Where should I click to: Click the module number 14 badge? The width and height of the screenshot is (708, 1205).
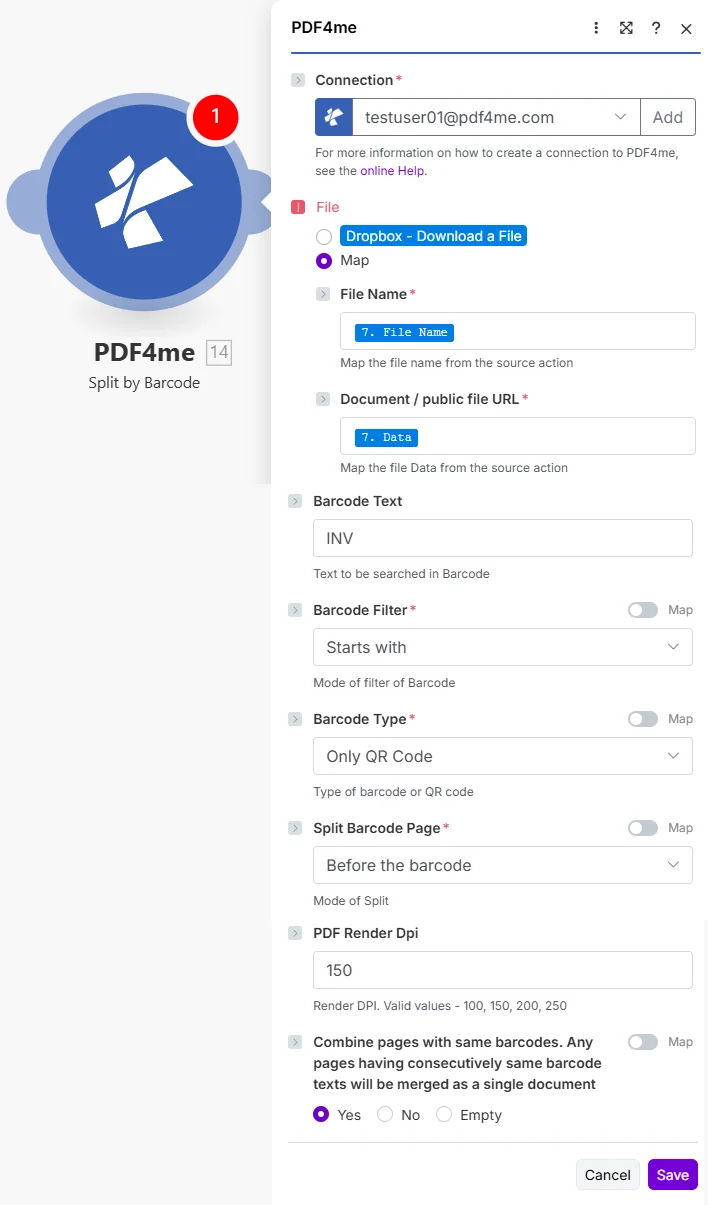(x=219, y=352)
